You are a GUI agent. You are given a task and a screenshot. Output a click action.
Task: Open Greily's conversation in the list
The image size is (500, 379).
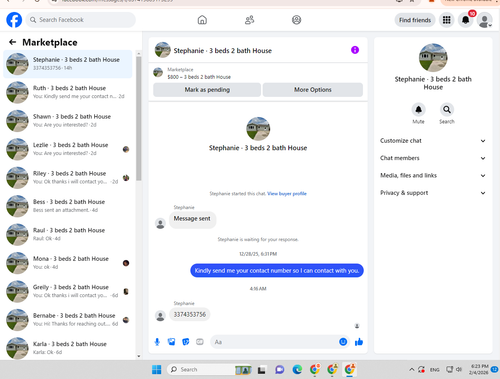click(68, 291)
